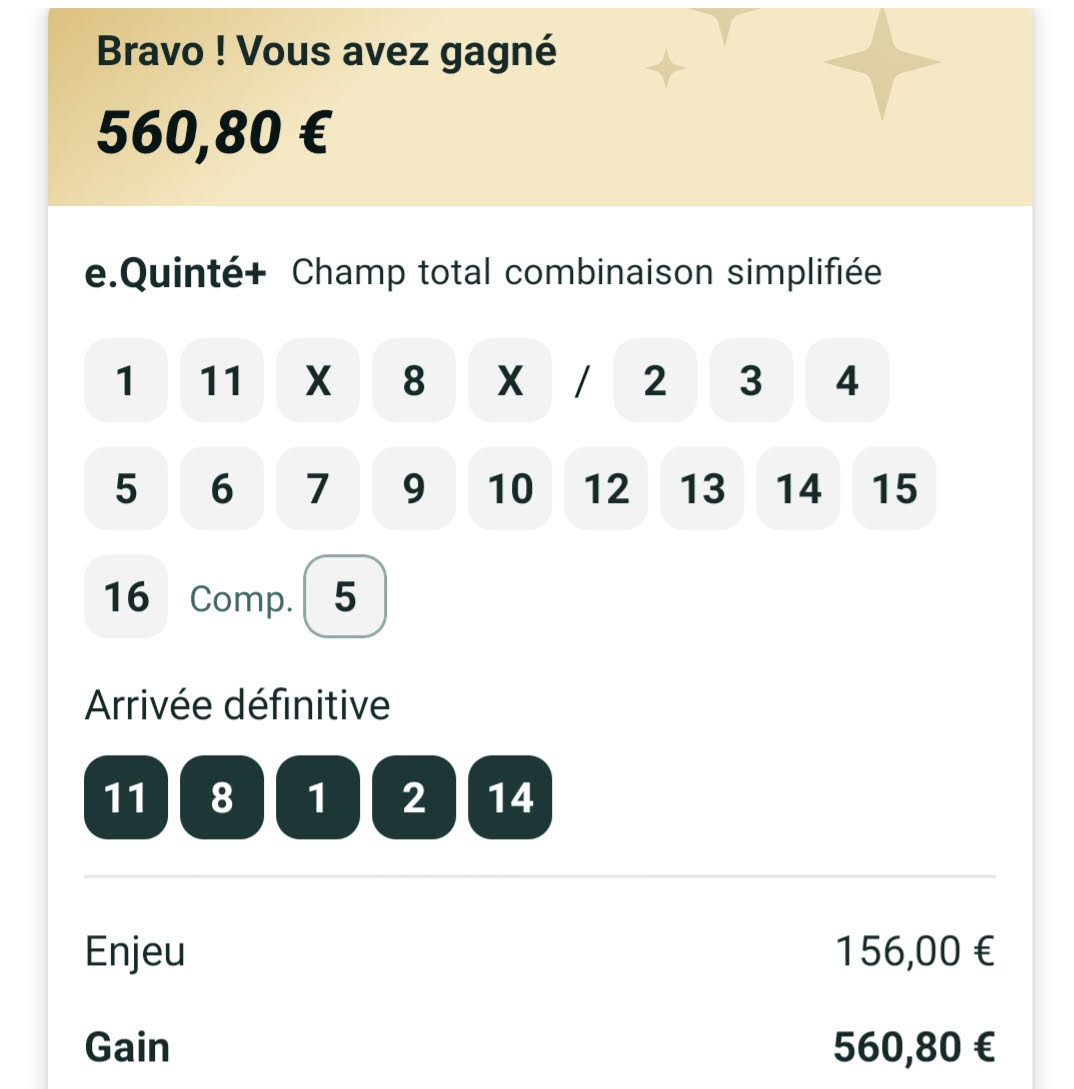The image size is (1074, 1089).
Task: Tap the number 9 chip
Action: tap(414, 489)
